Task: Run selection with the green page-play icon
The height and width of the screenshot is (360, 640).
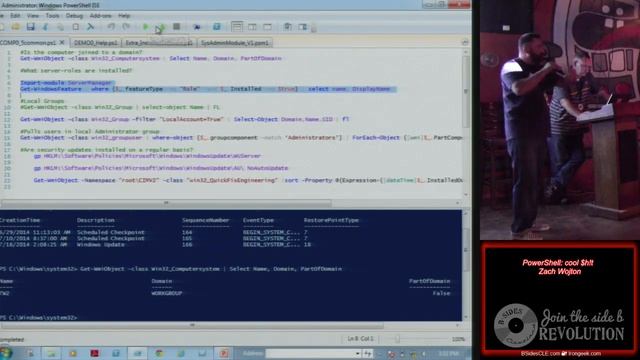Action: 161,27
